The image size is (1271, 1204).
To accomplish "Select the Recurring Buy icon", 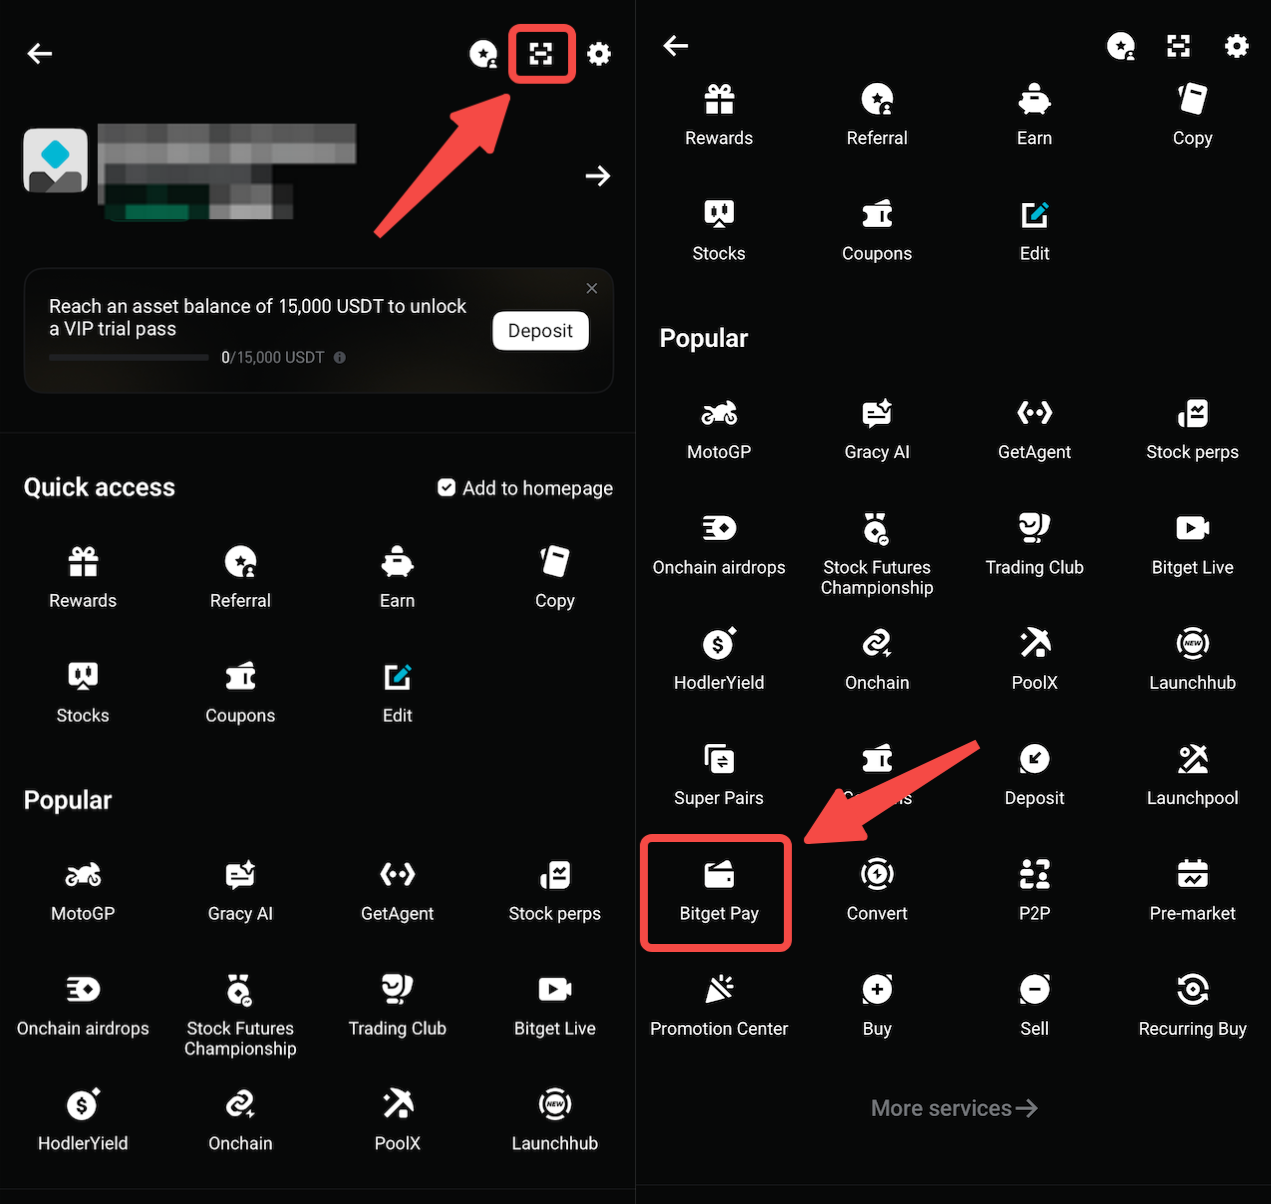I will pos(1192,1003).
